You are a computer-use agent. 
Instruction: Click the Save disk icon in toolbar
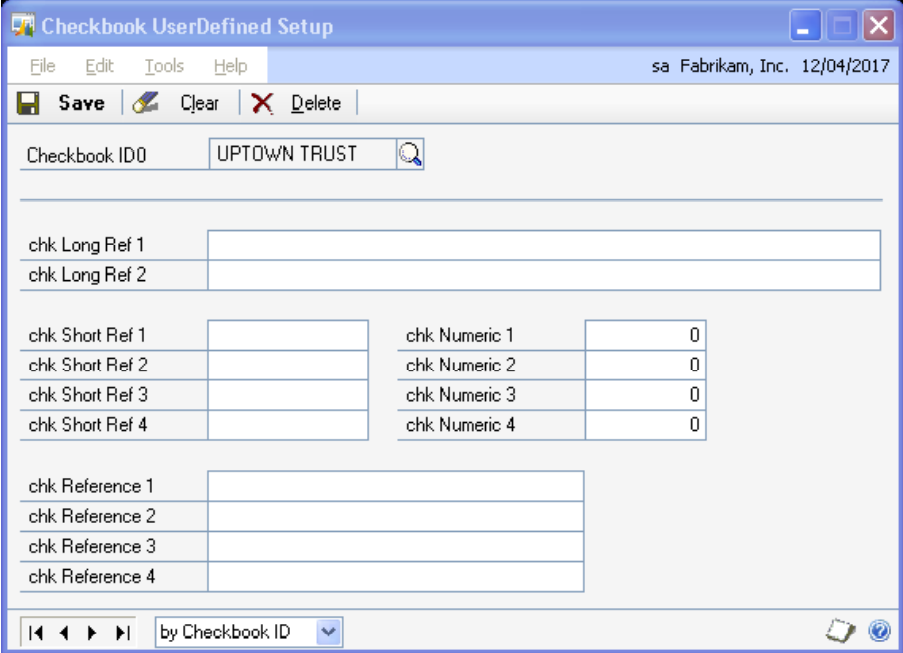(x=29, y=103)
